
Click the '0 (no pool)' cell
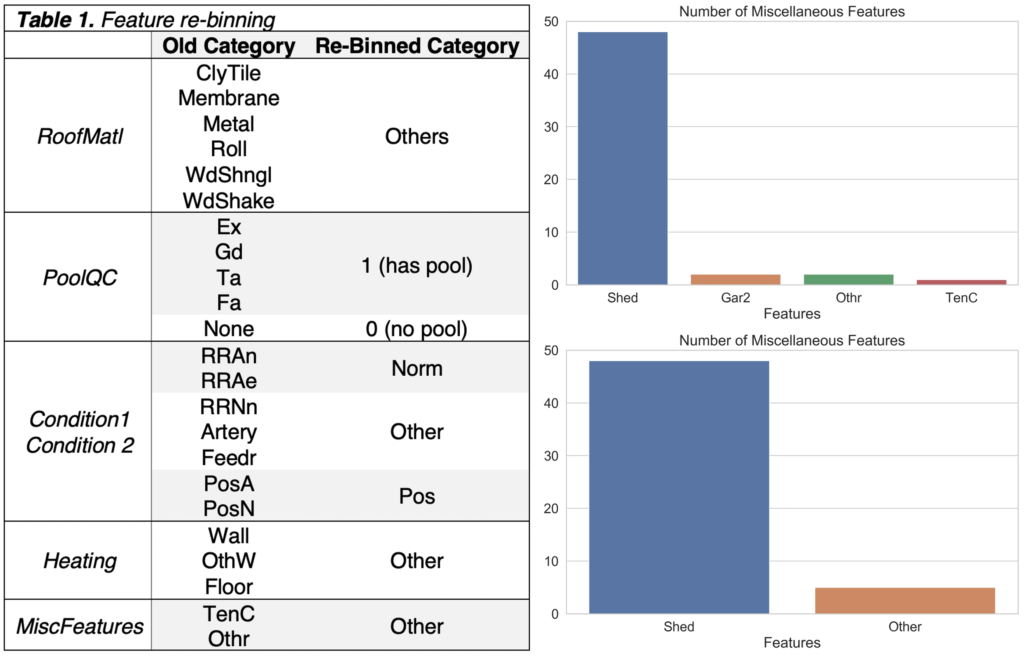417,329
